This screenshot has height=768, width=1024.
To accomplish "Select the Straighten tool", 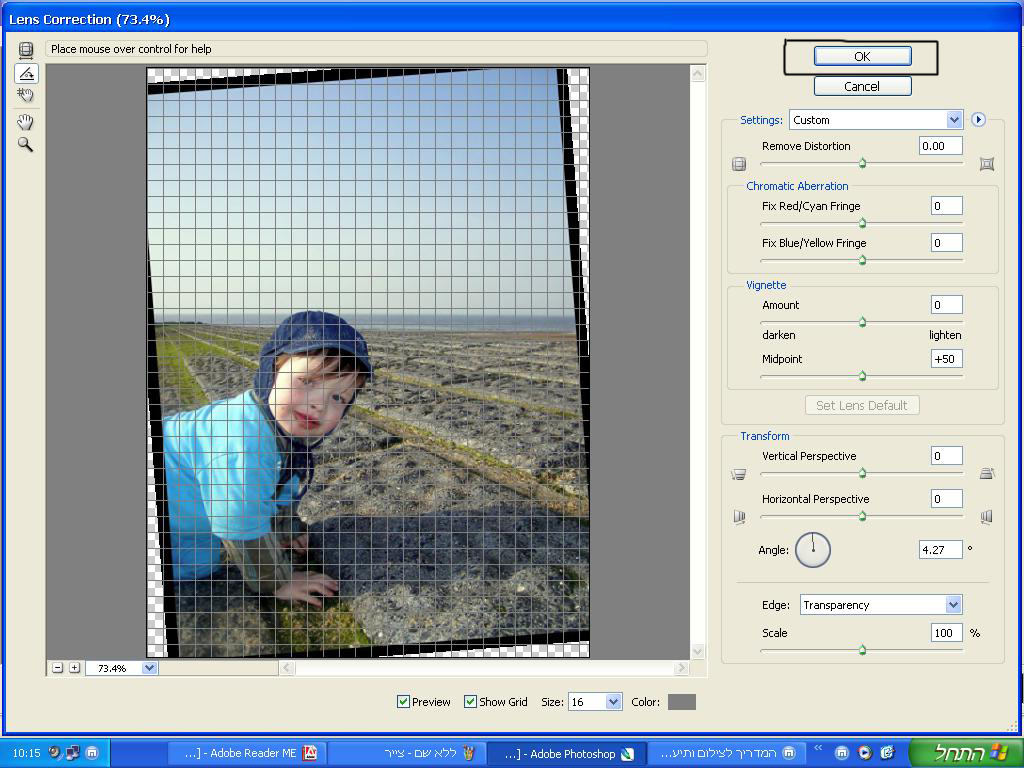I will pyautogui.click(x=26, y=73).
